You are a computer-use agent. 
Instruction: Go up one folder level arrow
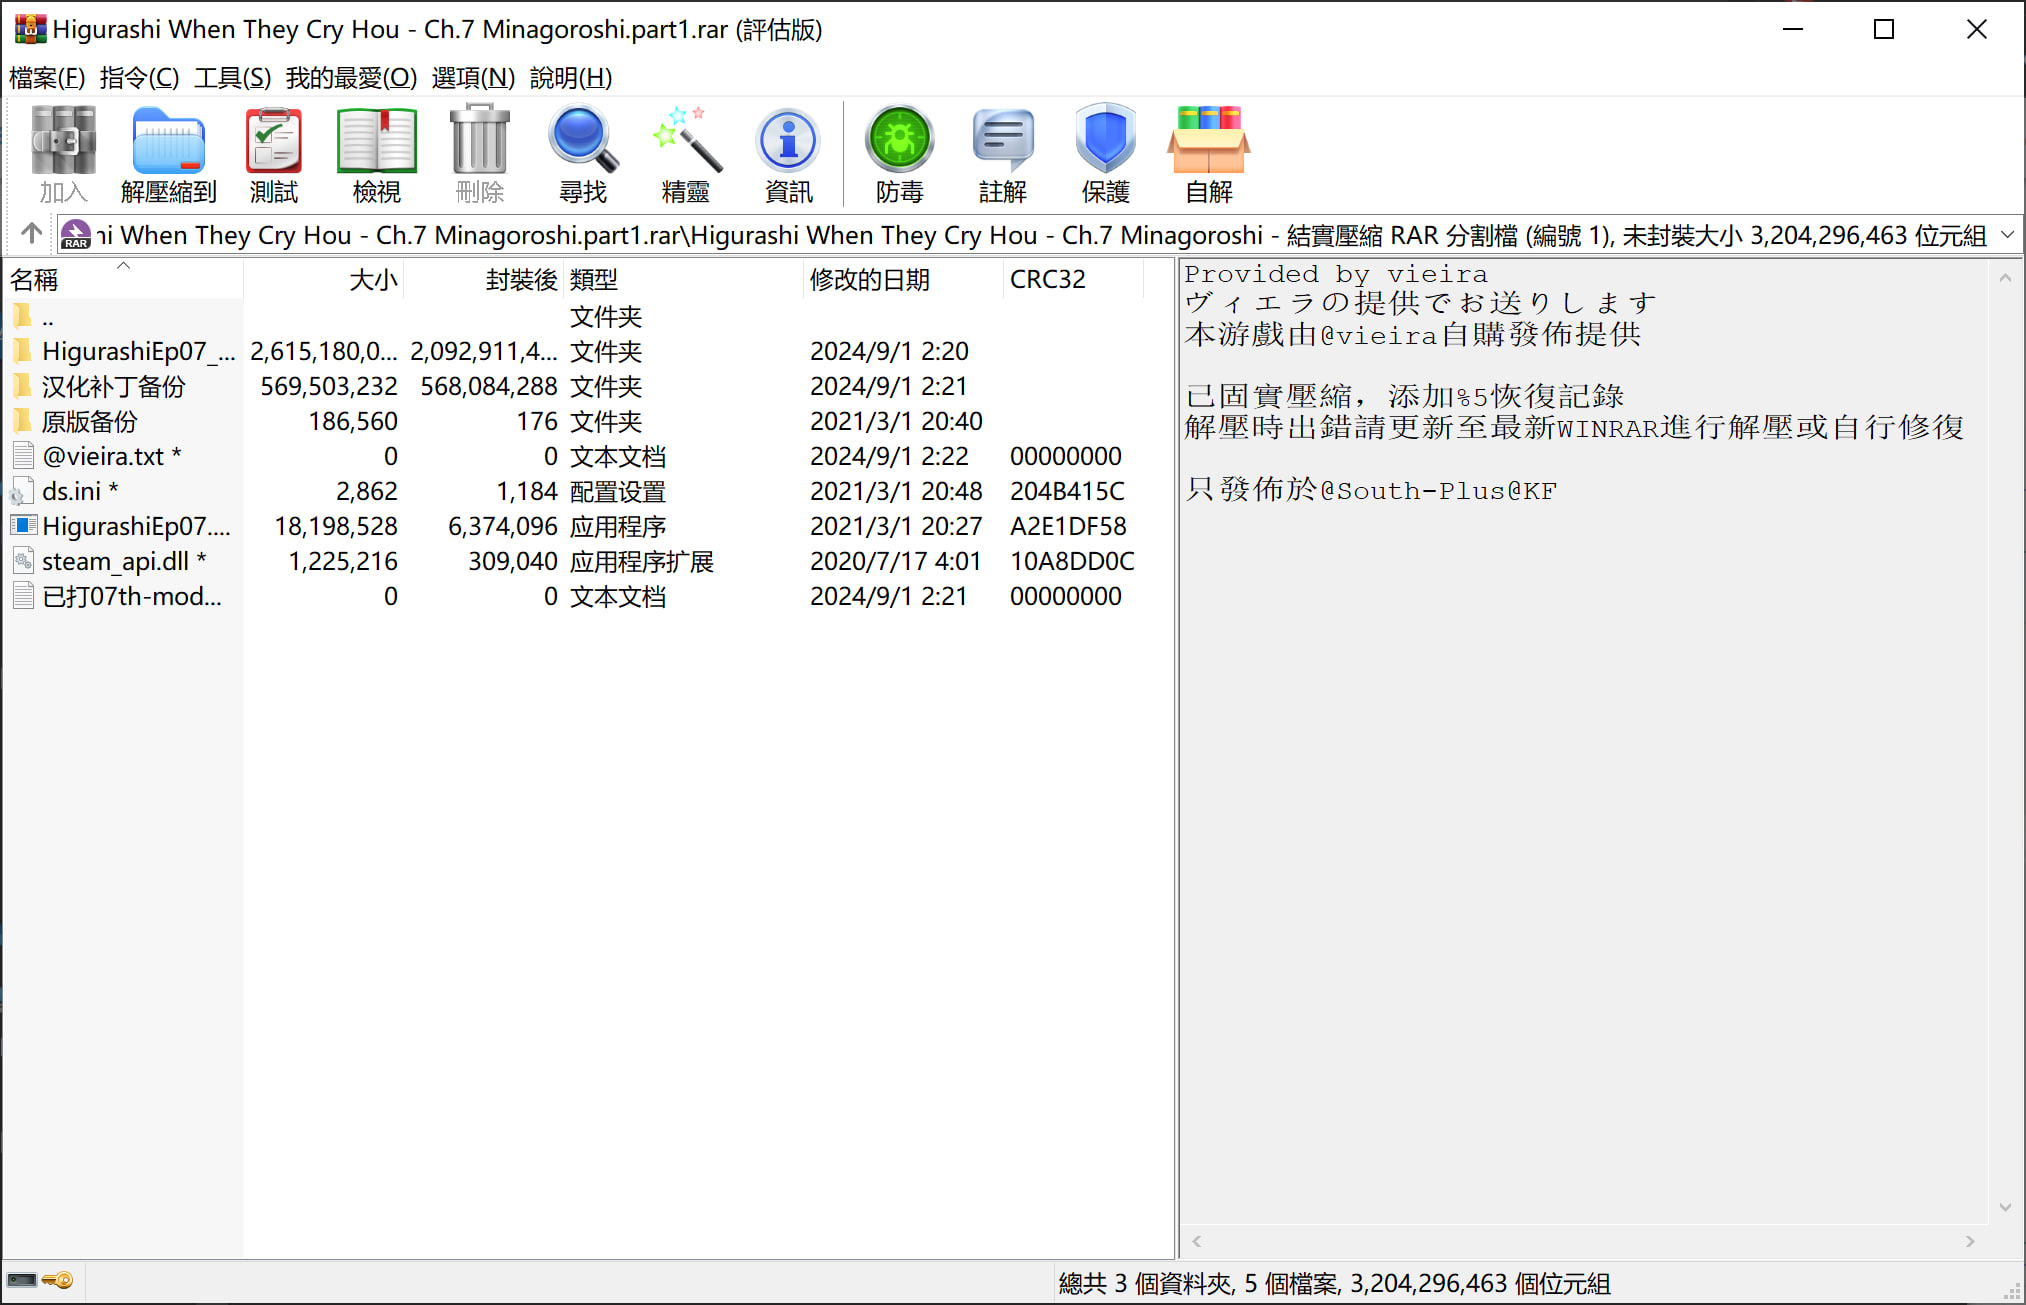[31, 234]
